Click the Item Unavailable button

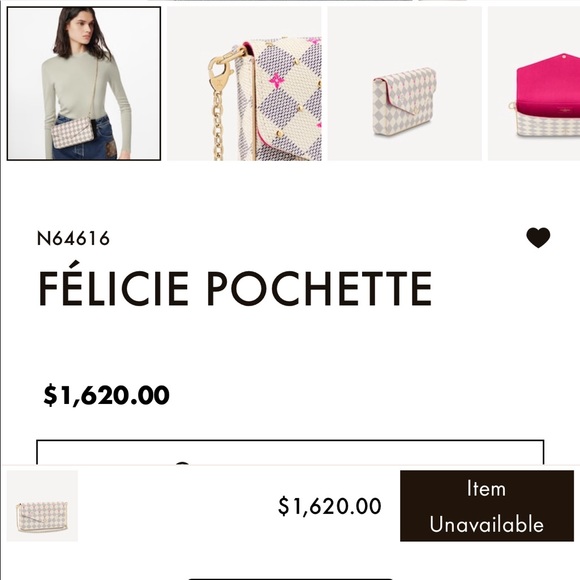coord(487,506)
